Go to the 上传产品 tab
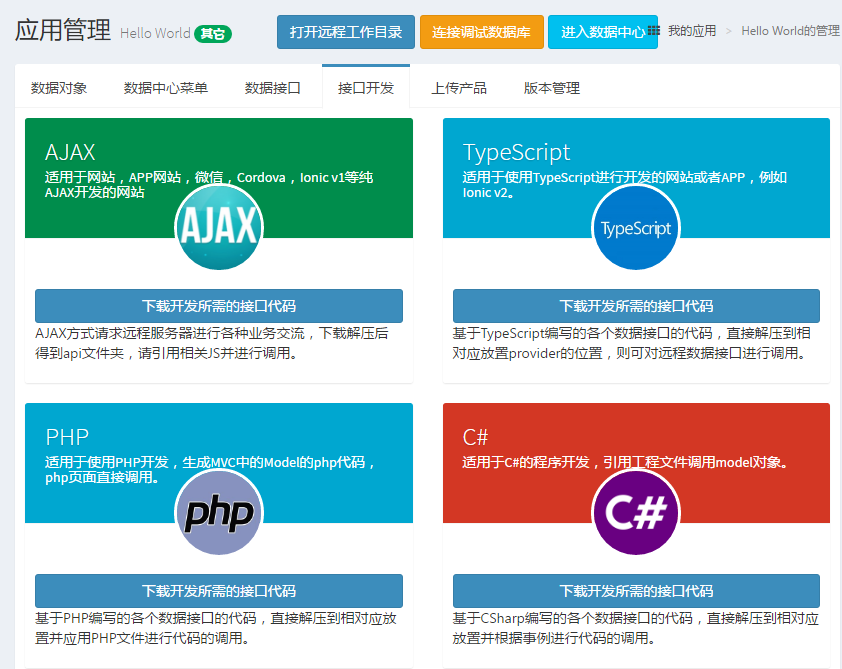The height and width of the screenshot is (669, 842). [x=459, y=88]
